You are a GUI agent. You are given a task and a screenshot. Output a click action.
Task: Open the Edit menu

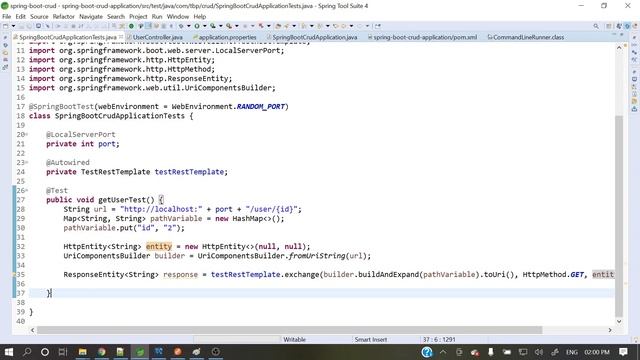click(x=20, y=17)
